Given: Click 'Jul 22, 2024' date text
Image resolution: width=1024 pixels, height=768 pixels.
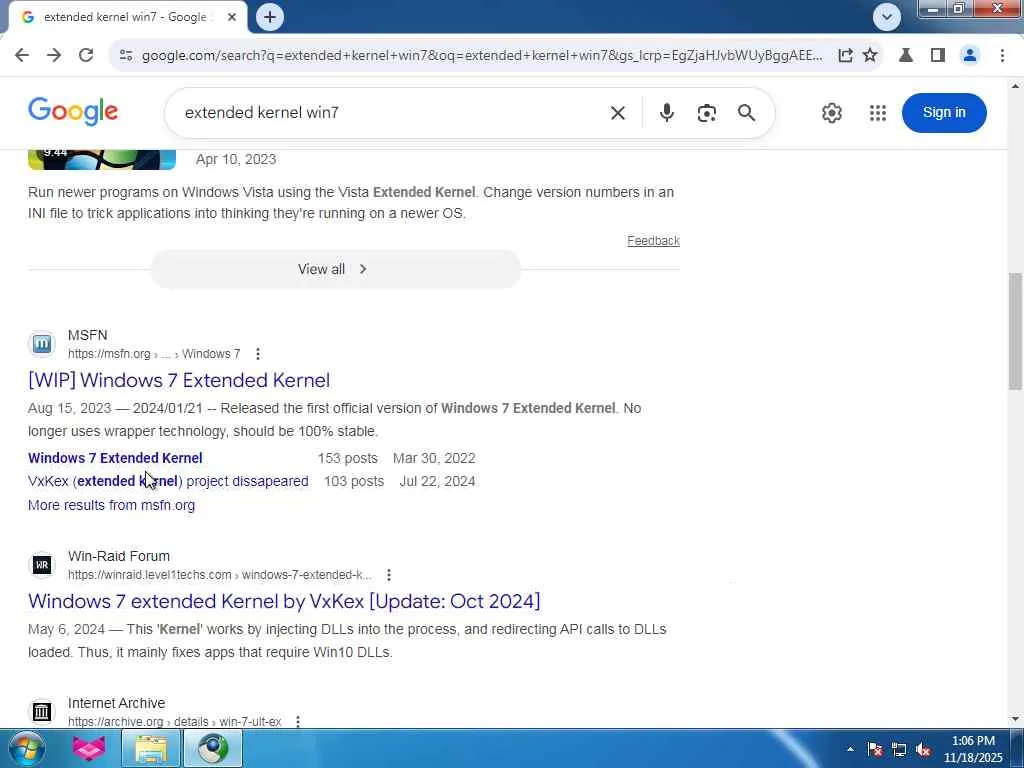Looking at the screenshot, I should click(437, 481).
